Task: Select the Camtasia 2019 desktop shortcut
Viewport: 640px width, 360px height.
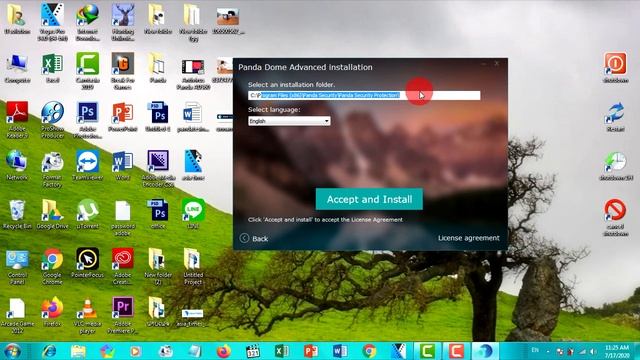Action: (x=87, y=71)
